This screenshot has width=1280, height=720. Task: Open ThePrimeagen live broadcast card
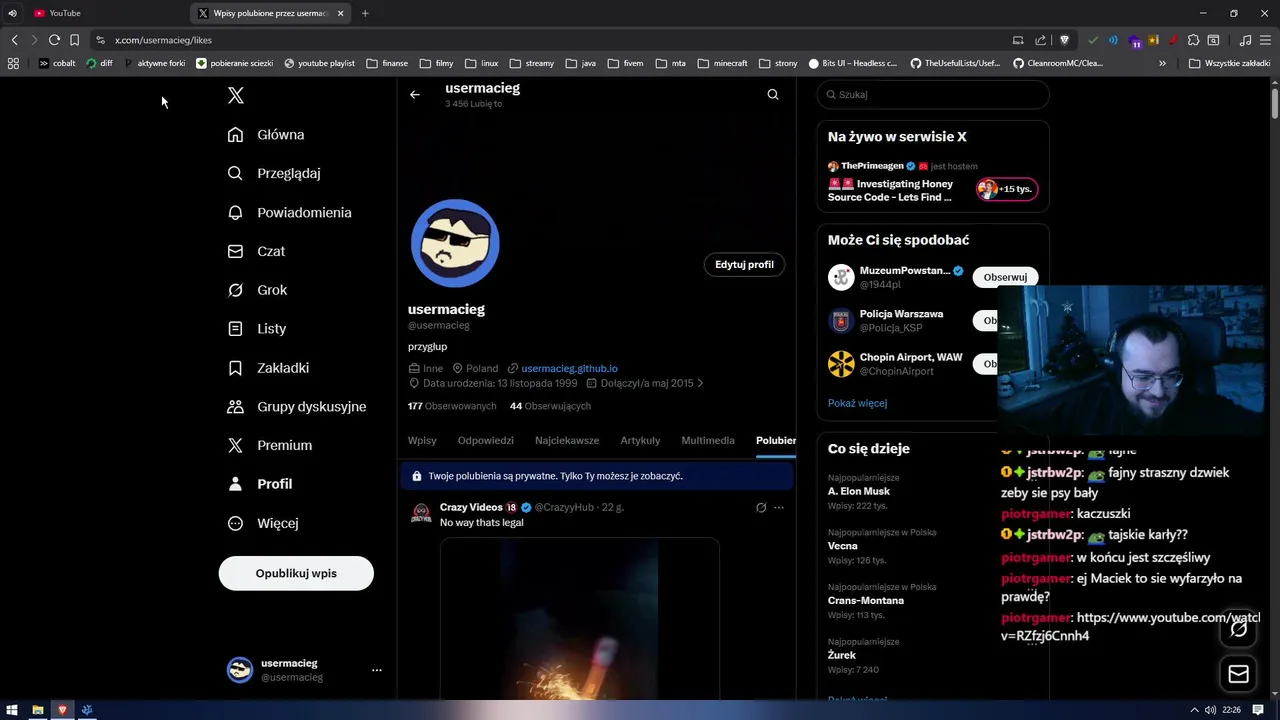pyautogui.click(x=933, y=182)
